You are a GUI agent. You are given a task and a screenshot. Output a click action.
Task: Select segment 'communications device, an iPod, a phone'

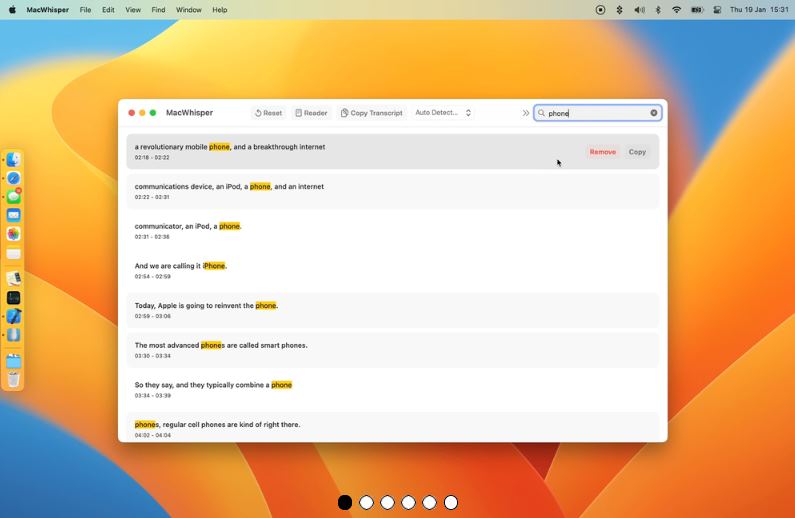pos(392,191)
